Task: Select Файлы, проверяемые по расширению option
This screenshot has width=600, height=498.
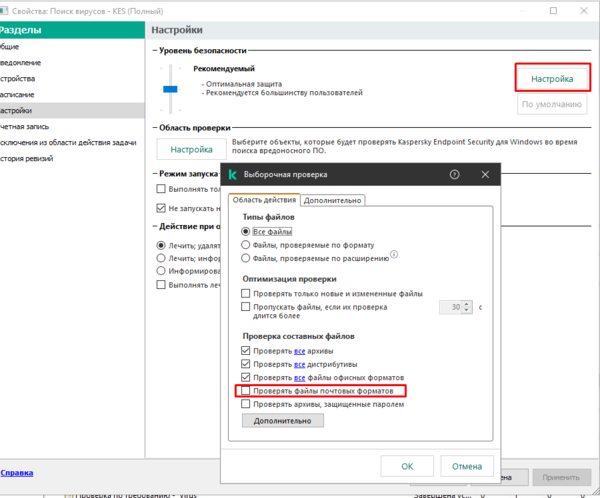Action: click(x=246, y=258)
